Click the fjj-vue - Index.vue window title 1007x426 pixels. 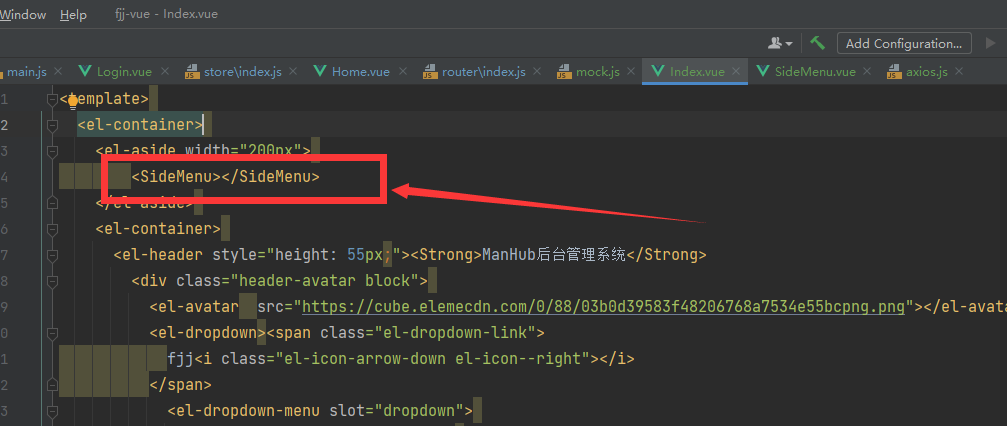pyautogui.click(x=166, y=14)
